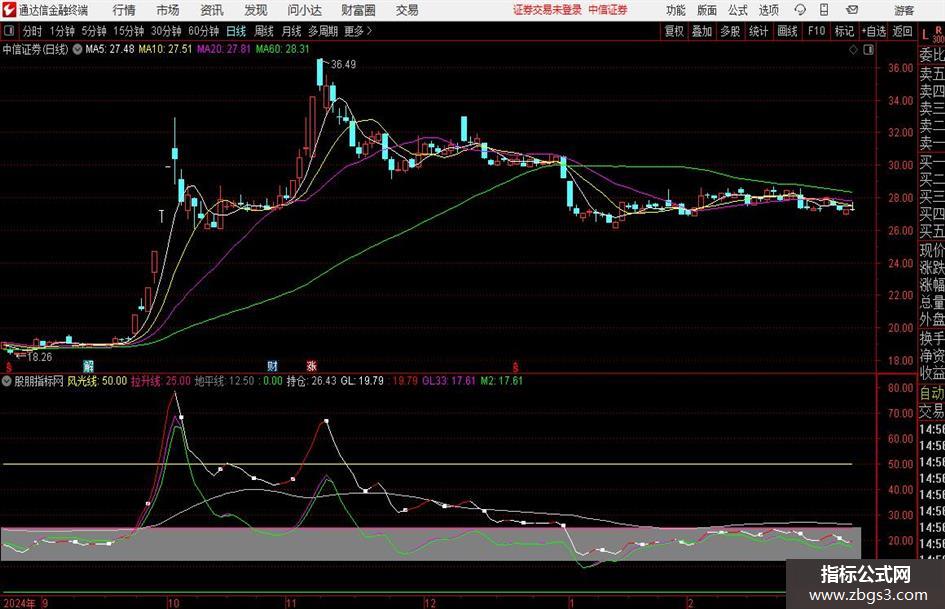Open the 多周期 multi-period view

323,31
